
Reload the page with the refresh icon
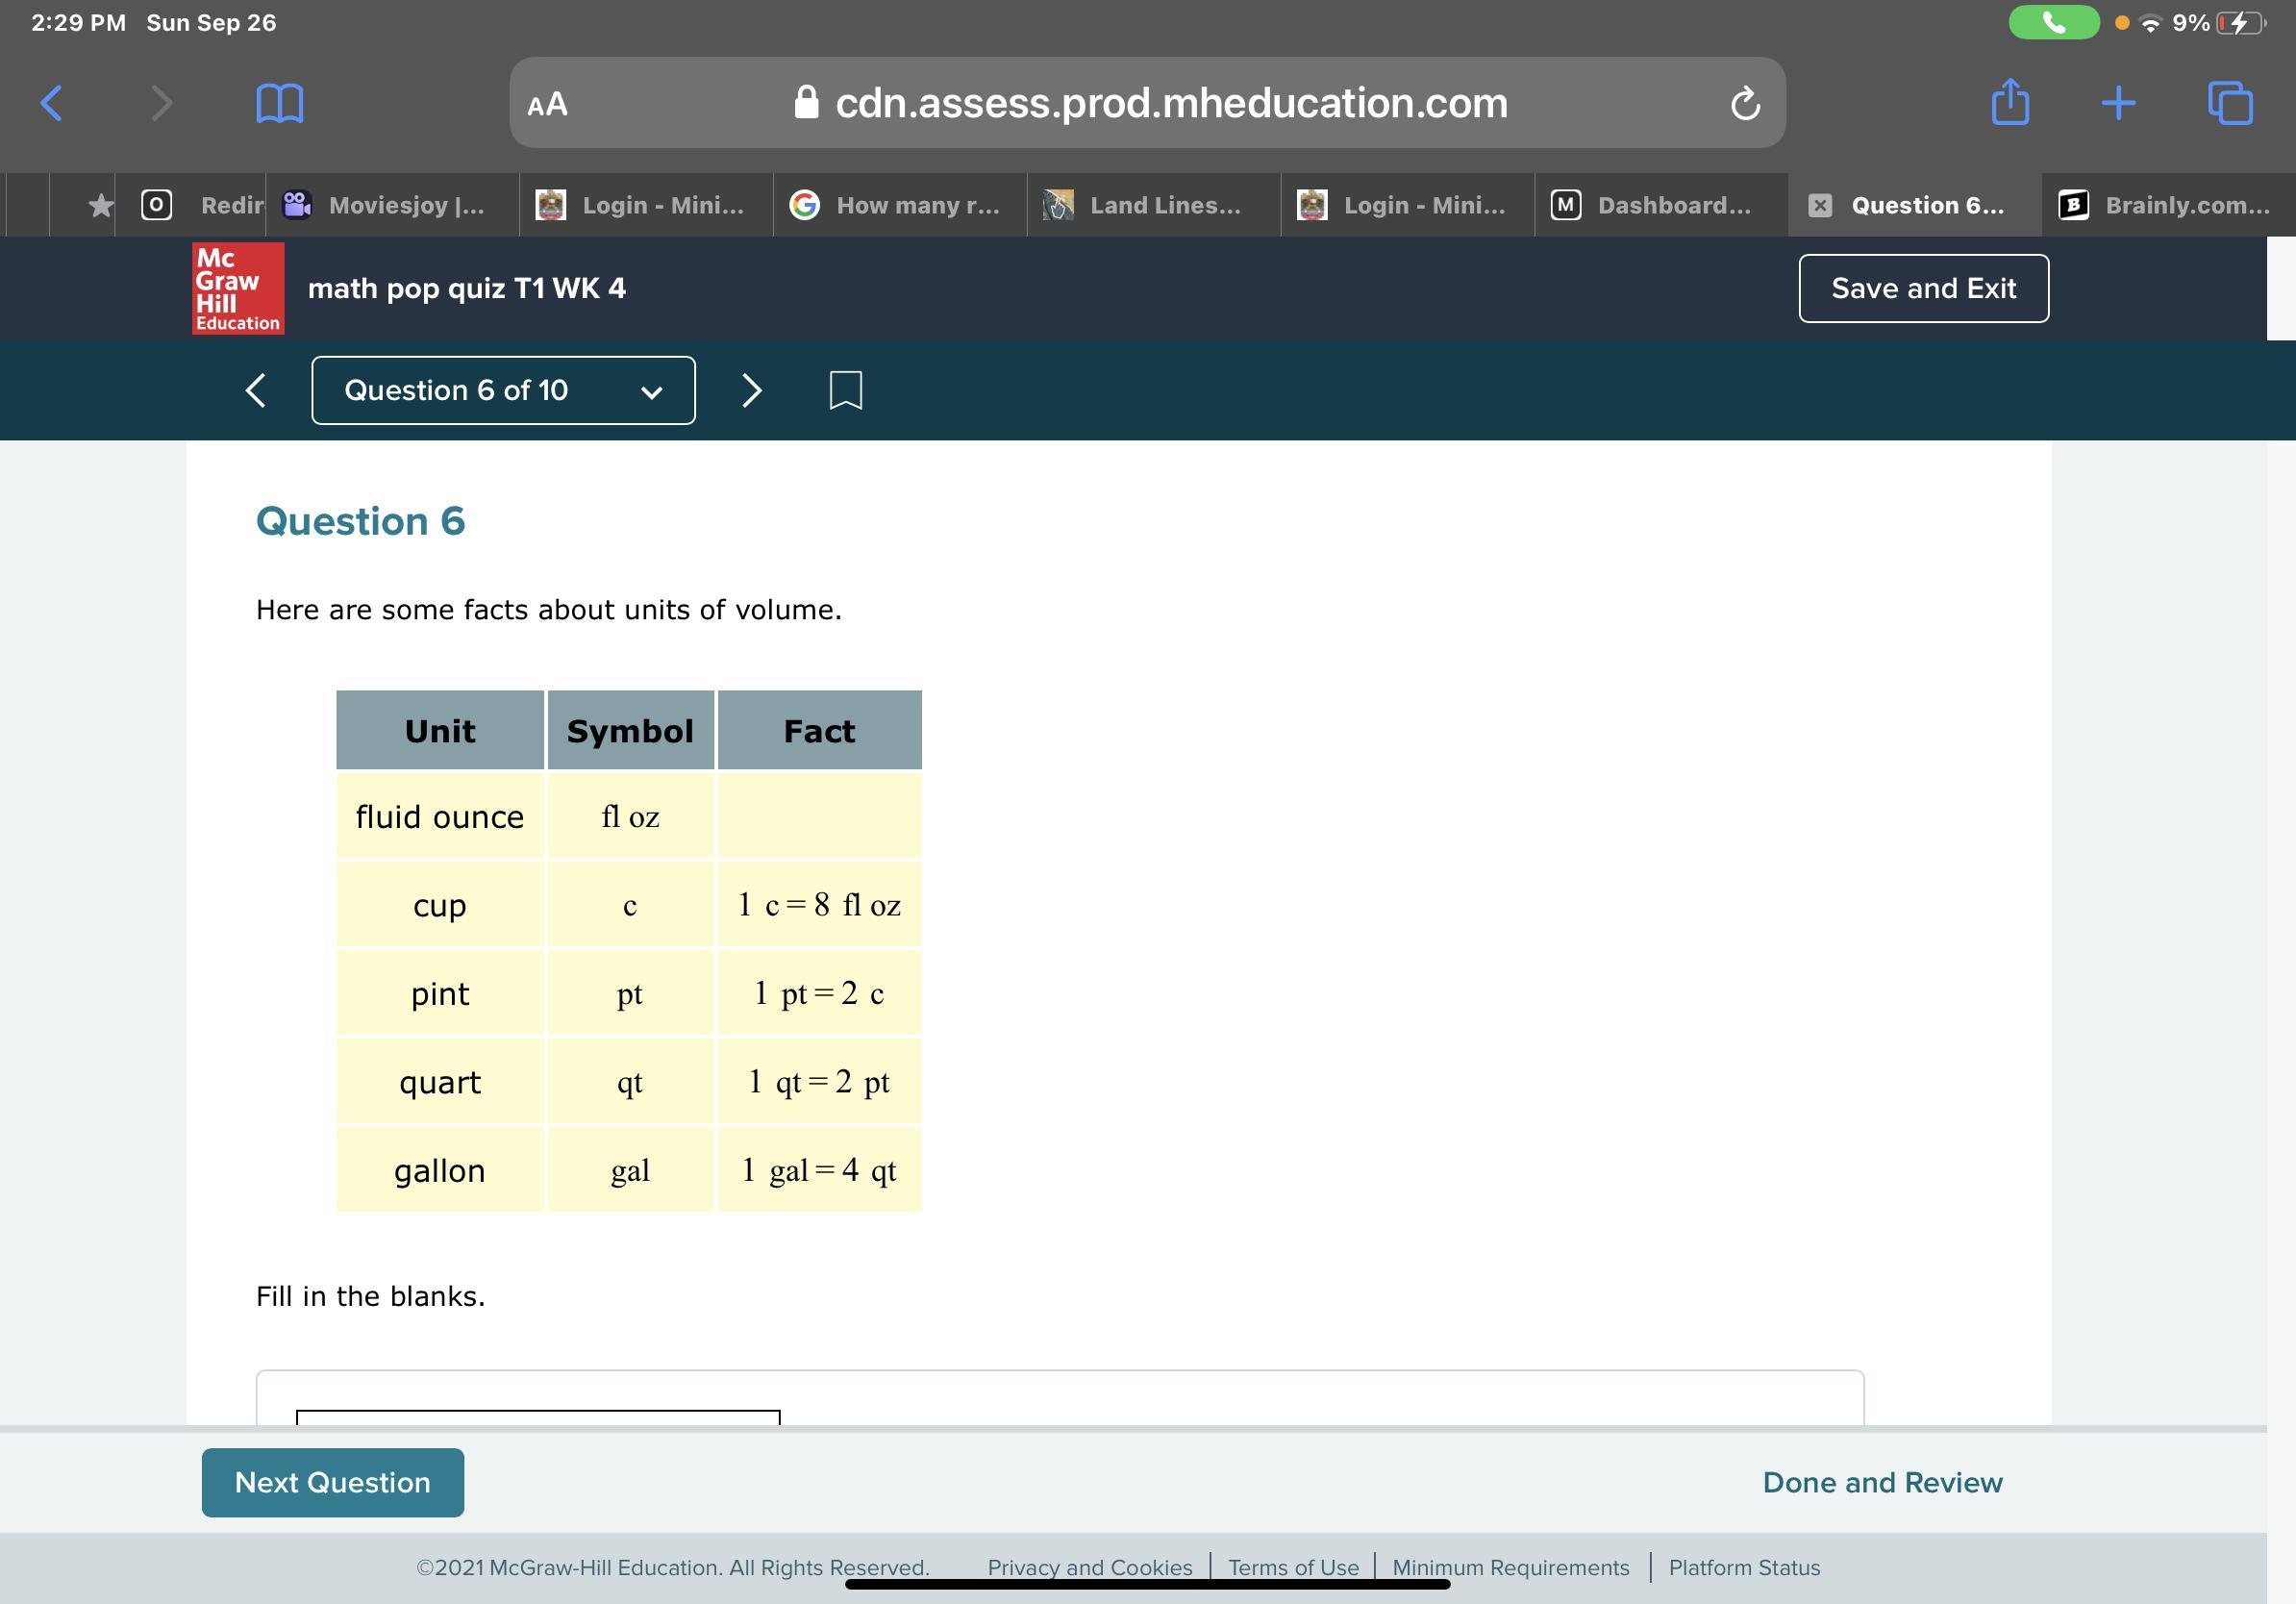tap(1745, 103)
